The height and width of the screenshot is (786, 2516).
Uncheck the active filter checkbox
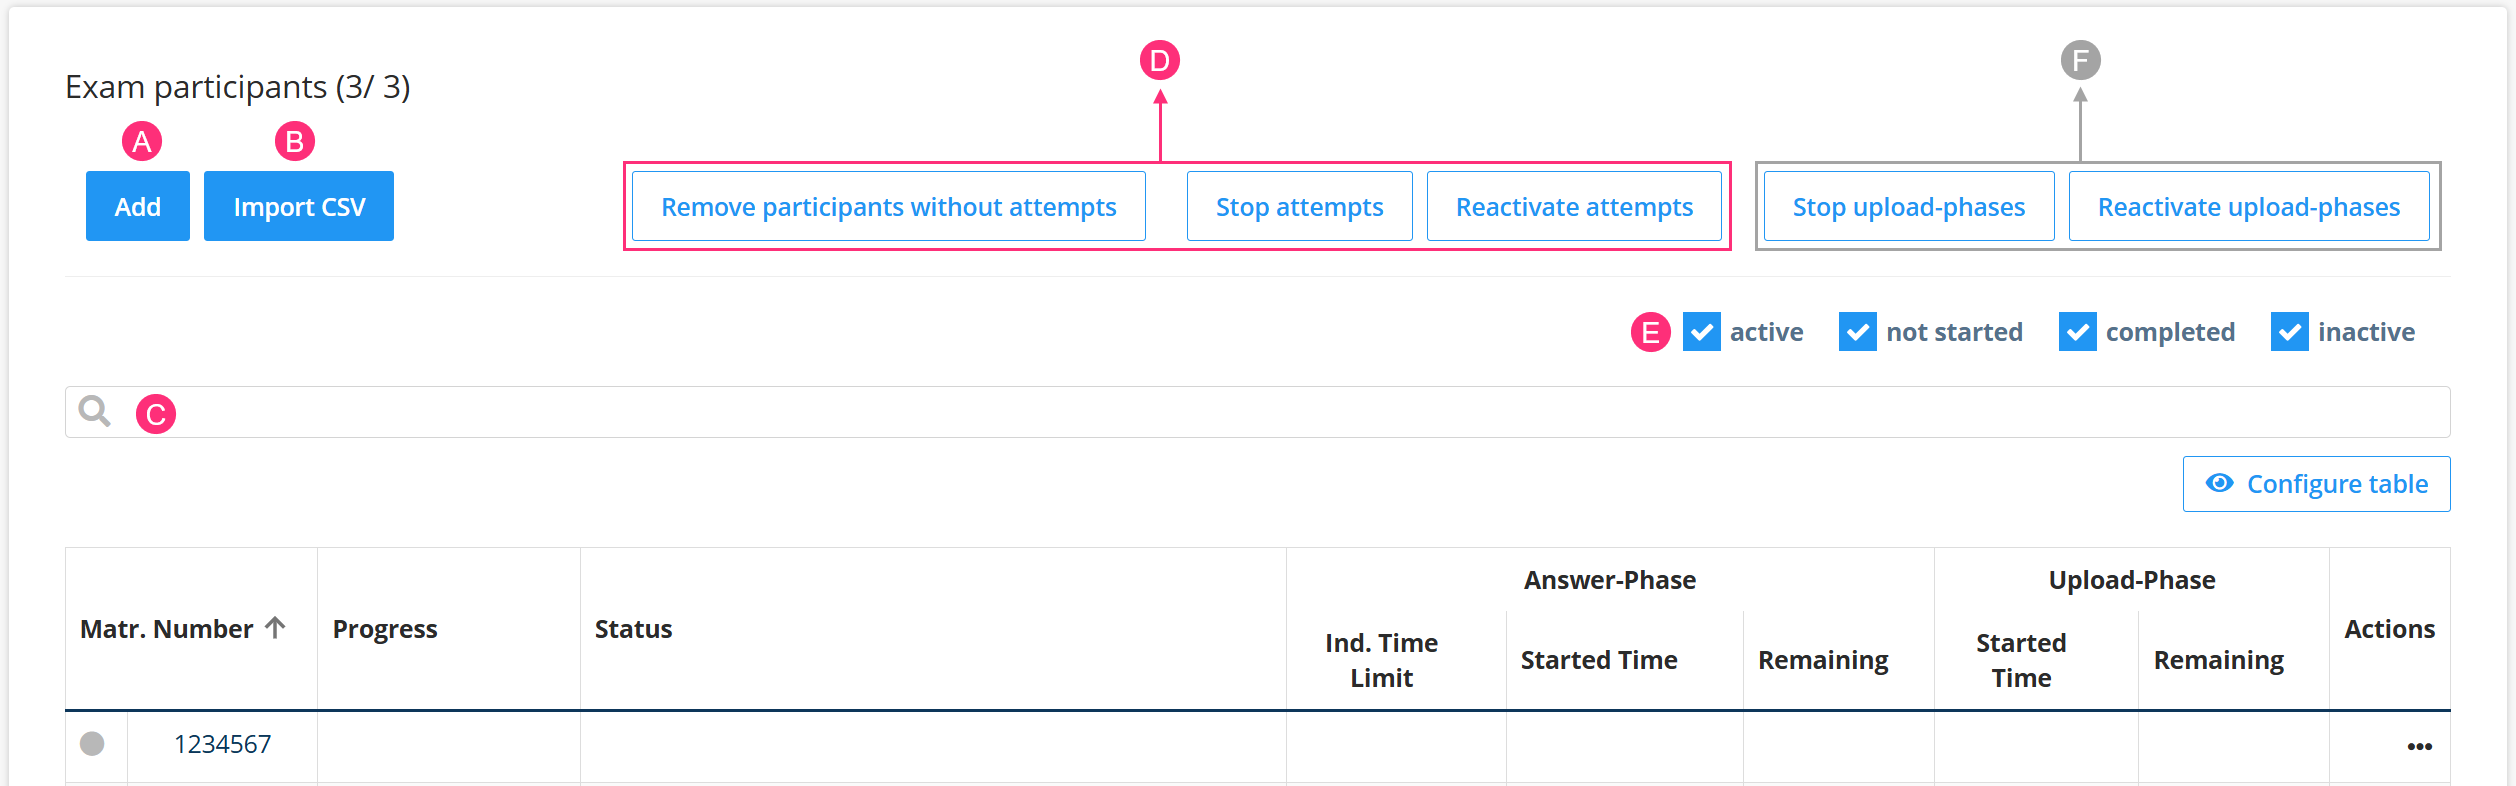(1701, 332)
